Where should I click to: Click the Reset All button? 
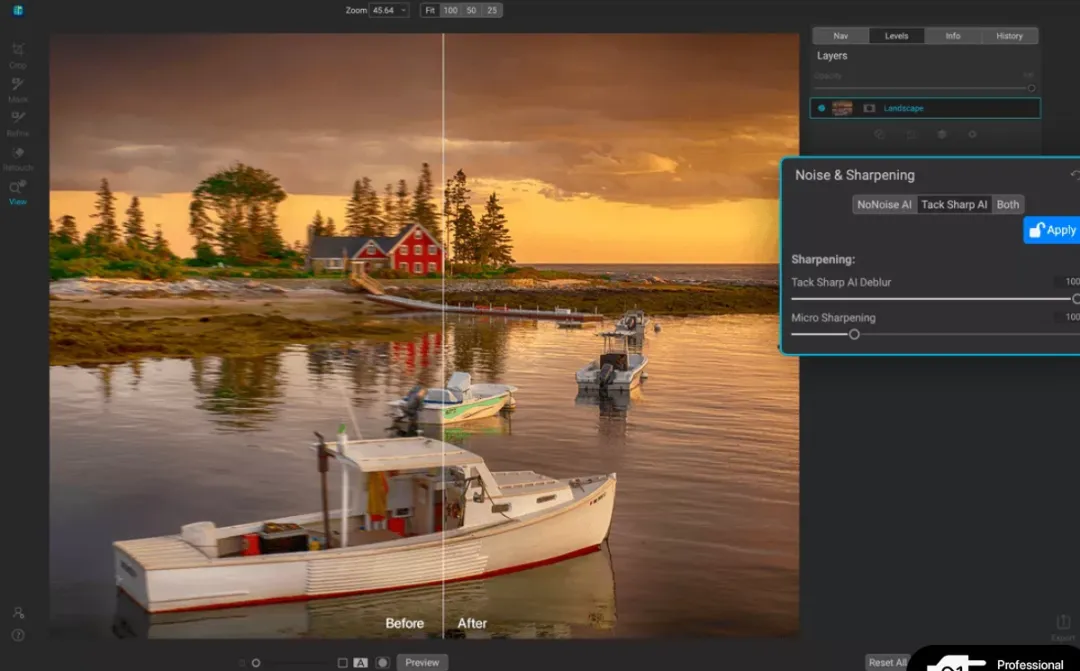click(888, 663)
